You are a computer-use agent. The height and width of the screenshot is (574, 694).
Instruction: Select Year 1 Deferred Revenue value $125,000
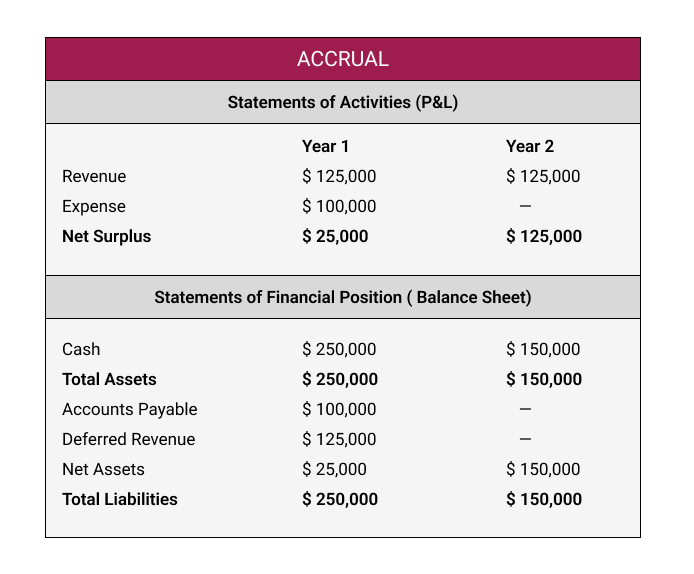coord(339,439)
